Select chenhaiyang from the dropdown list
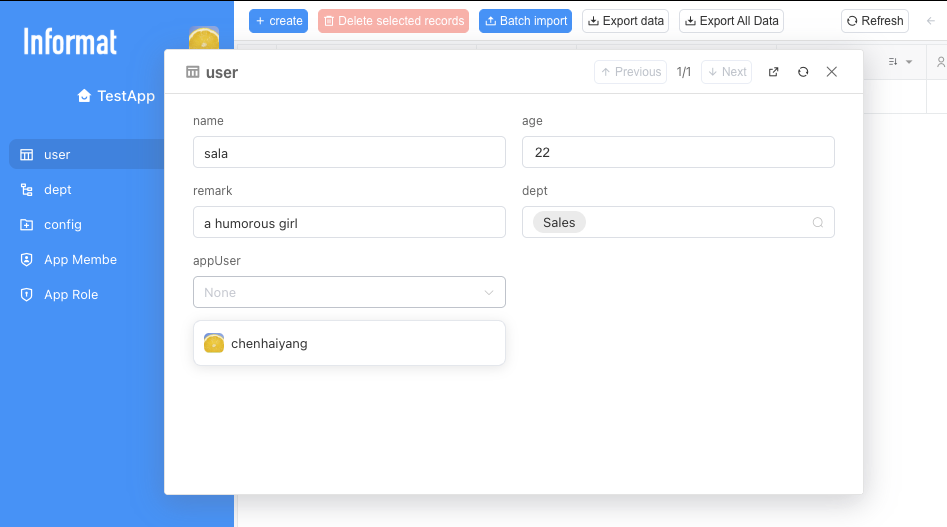Image resolution: width=947 pixels, height=527 pixels. pyautogui.click(x=269, y=343)
